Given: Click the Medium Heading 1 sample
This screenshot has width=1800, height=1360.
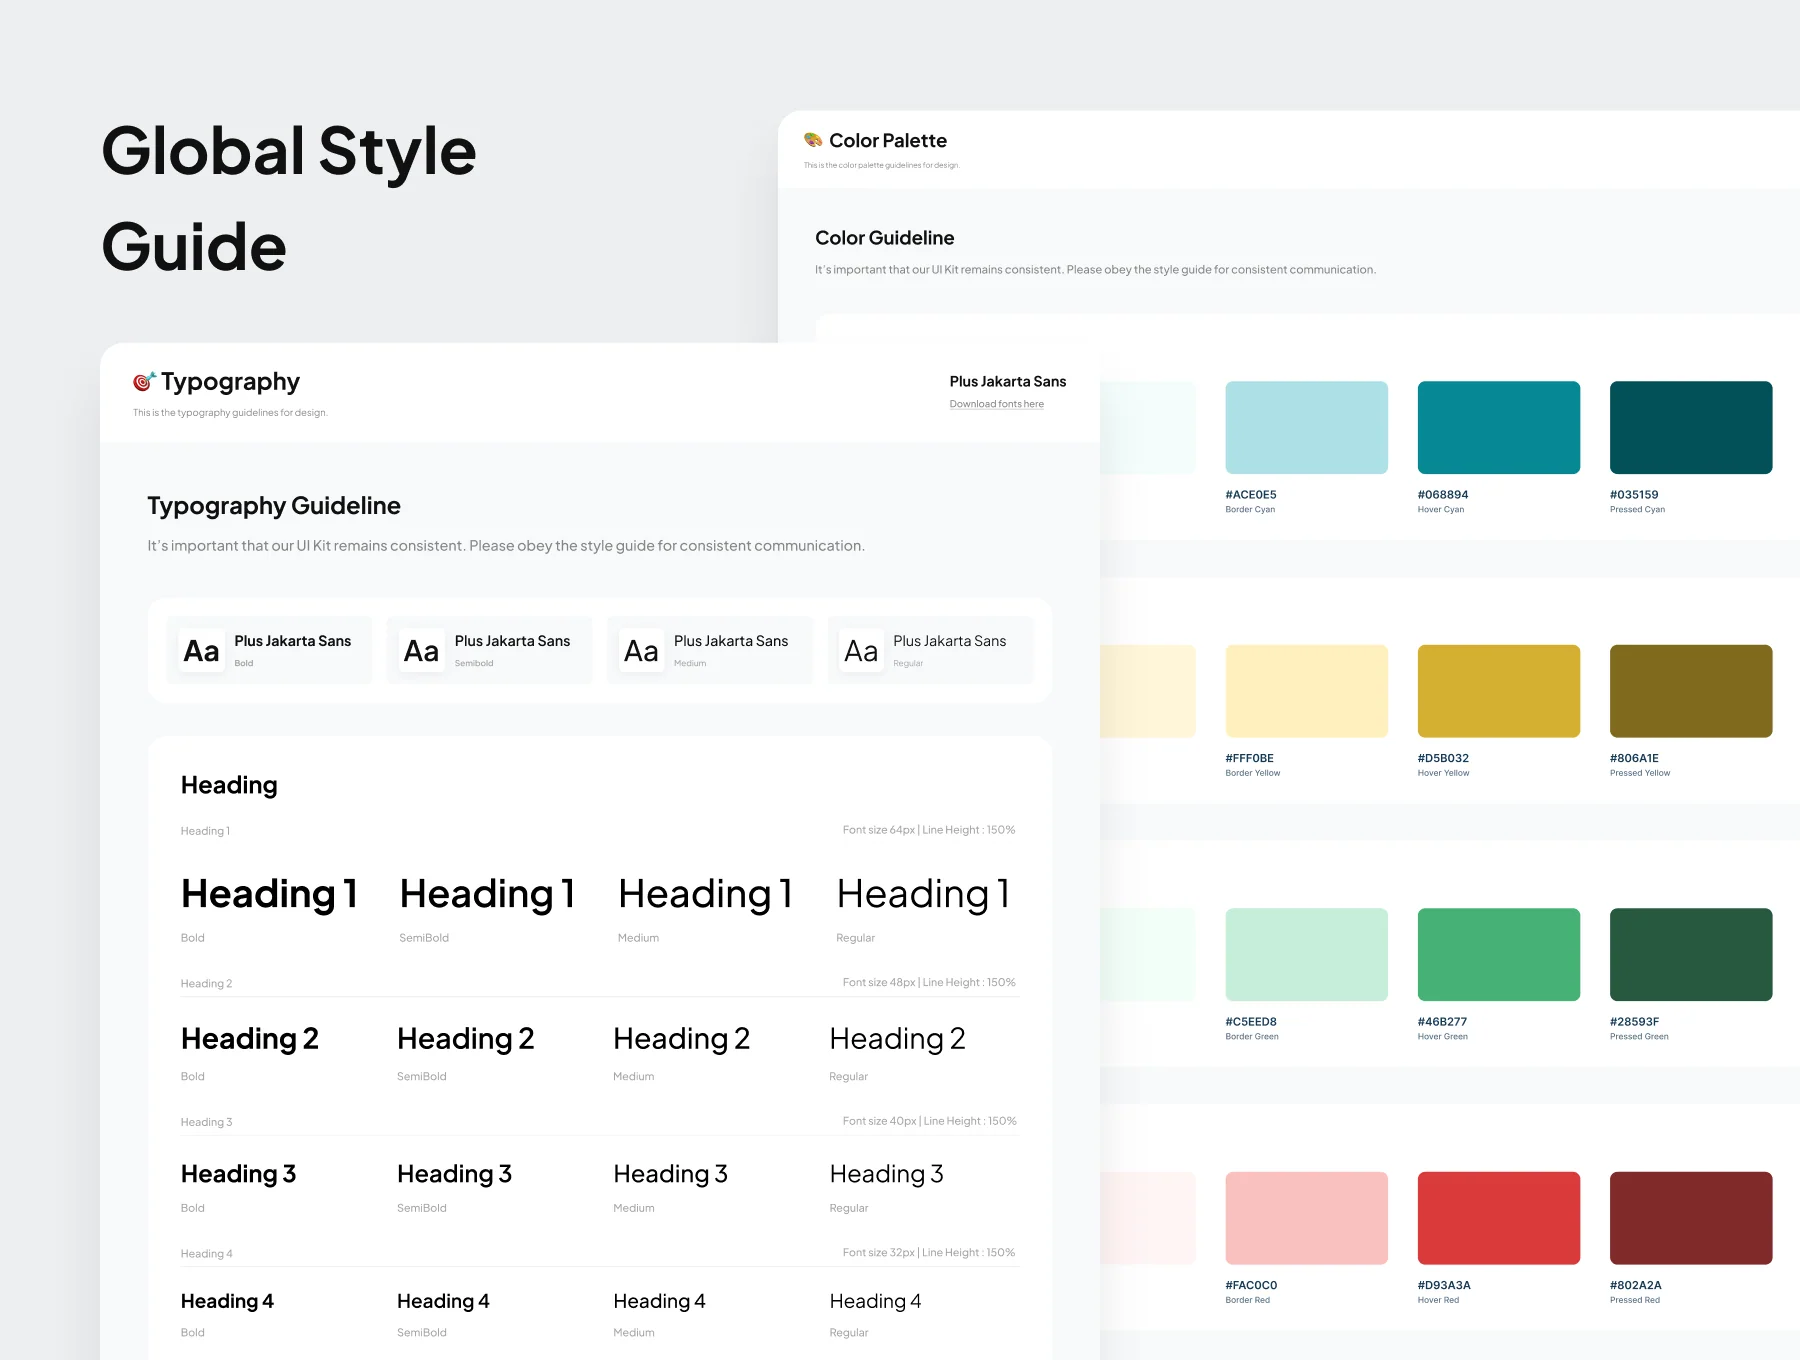Looking at the screenshot, I should tap(705, 894).
